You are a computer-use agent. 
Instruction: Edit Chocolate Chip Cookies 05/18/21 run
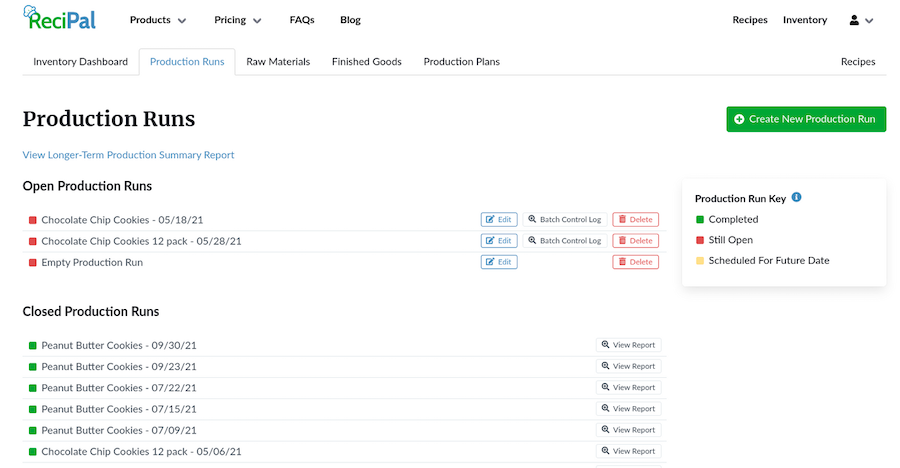point(498,220)
